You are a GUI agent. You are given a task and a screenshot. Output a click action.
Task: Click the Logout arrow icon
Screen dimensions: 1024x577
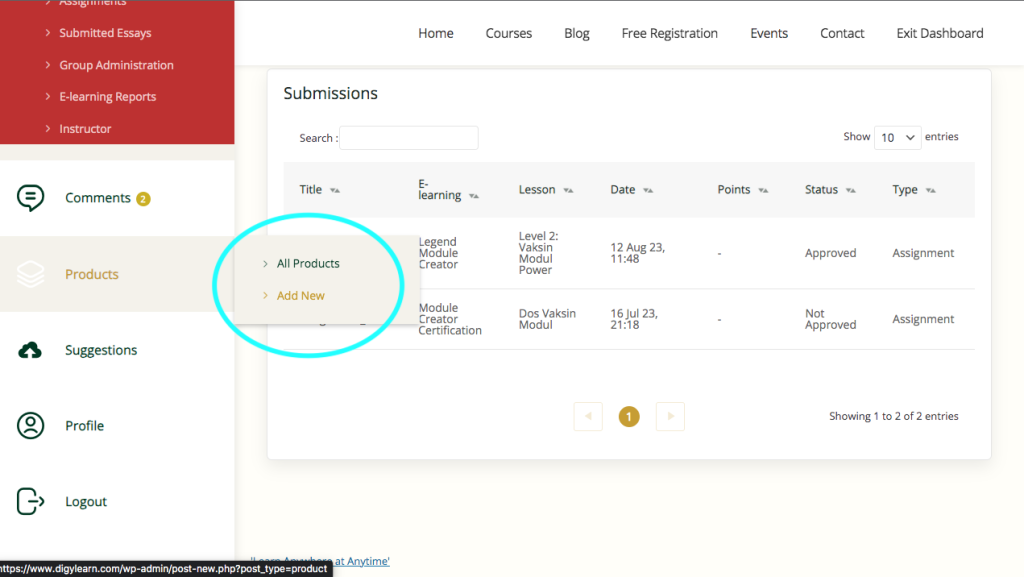31,502
